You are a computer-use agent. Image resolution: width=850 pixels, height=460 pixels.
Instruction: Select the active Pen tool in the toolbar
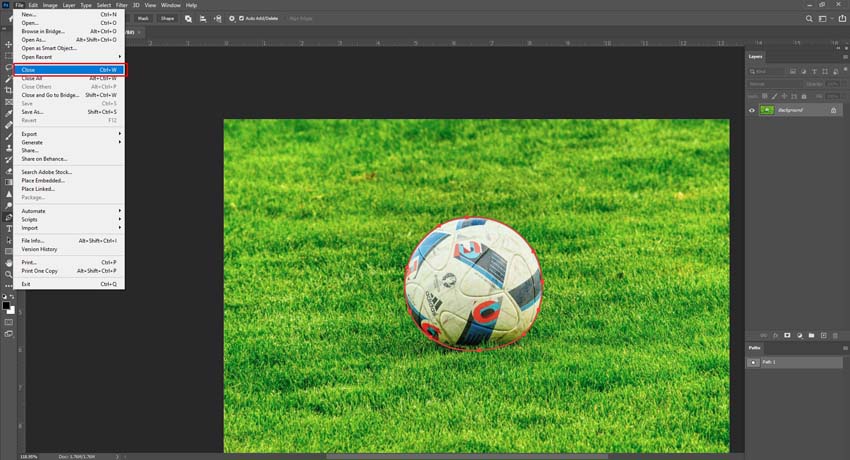(8, 217)
